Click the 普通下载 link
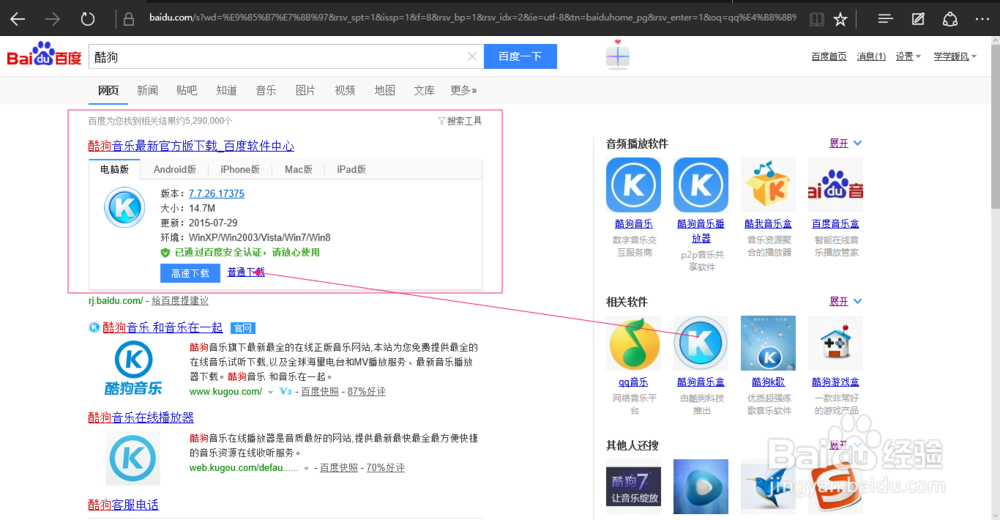This screenshot has height=520, width=1000. (x=246, y=272)
